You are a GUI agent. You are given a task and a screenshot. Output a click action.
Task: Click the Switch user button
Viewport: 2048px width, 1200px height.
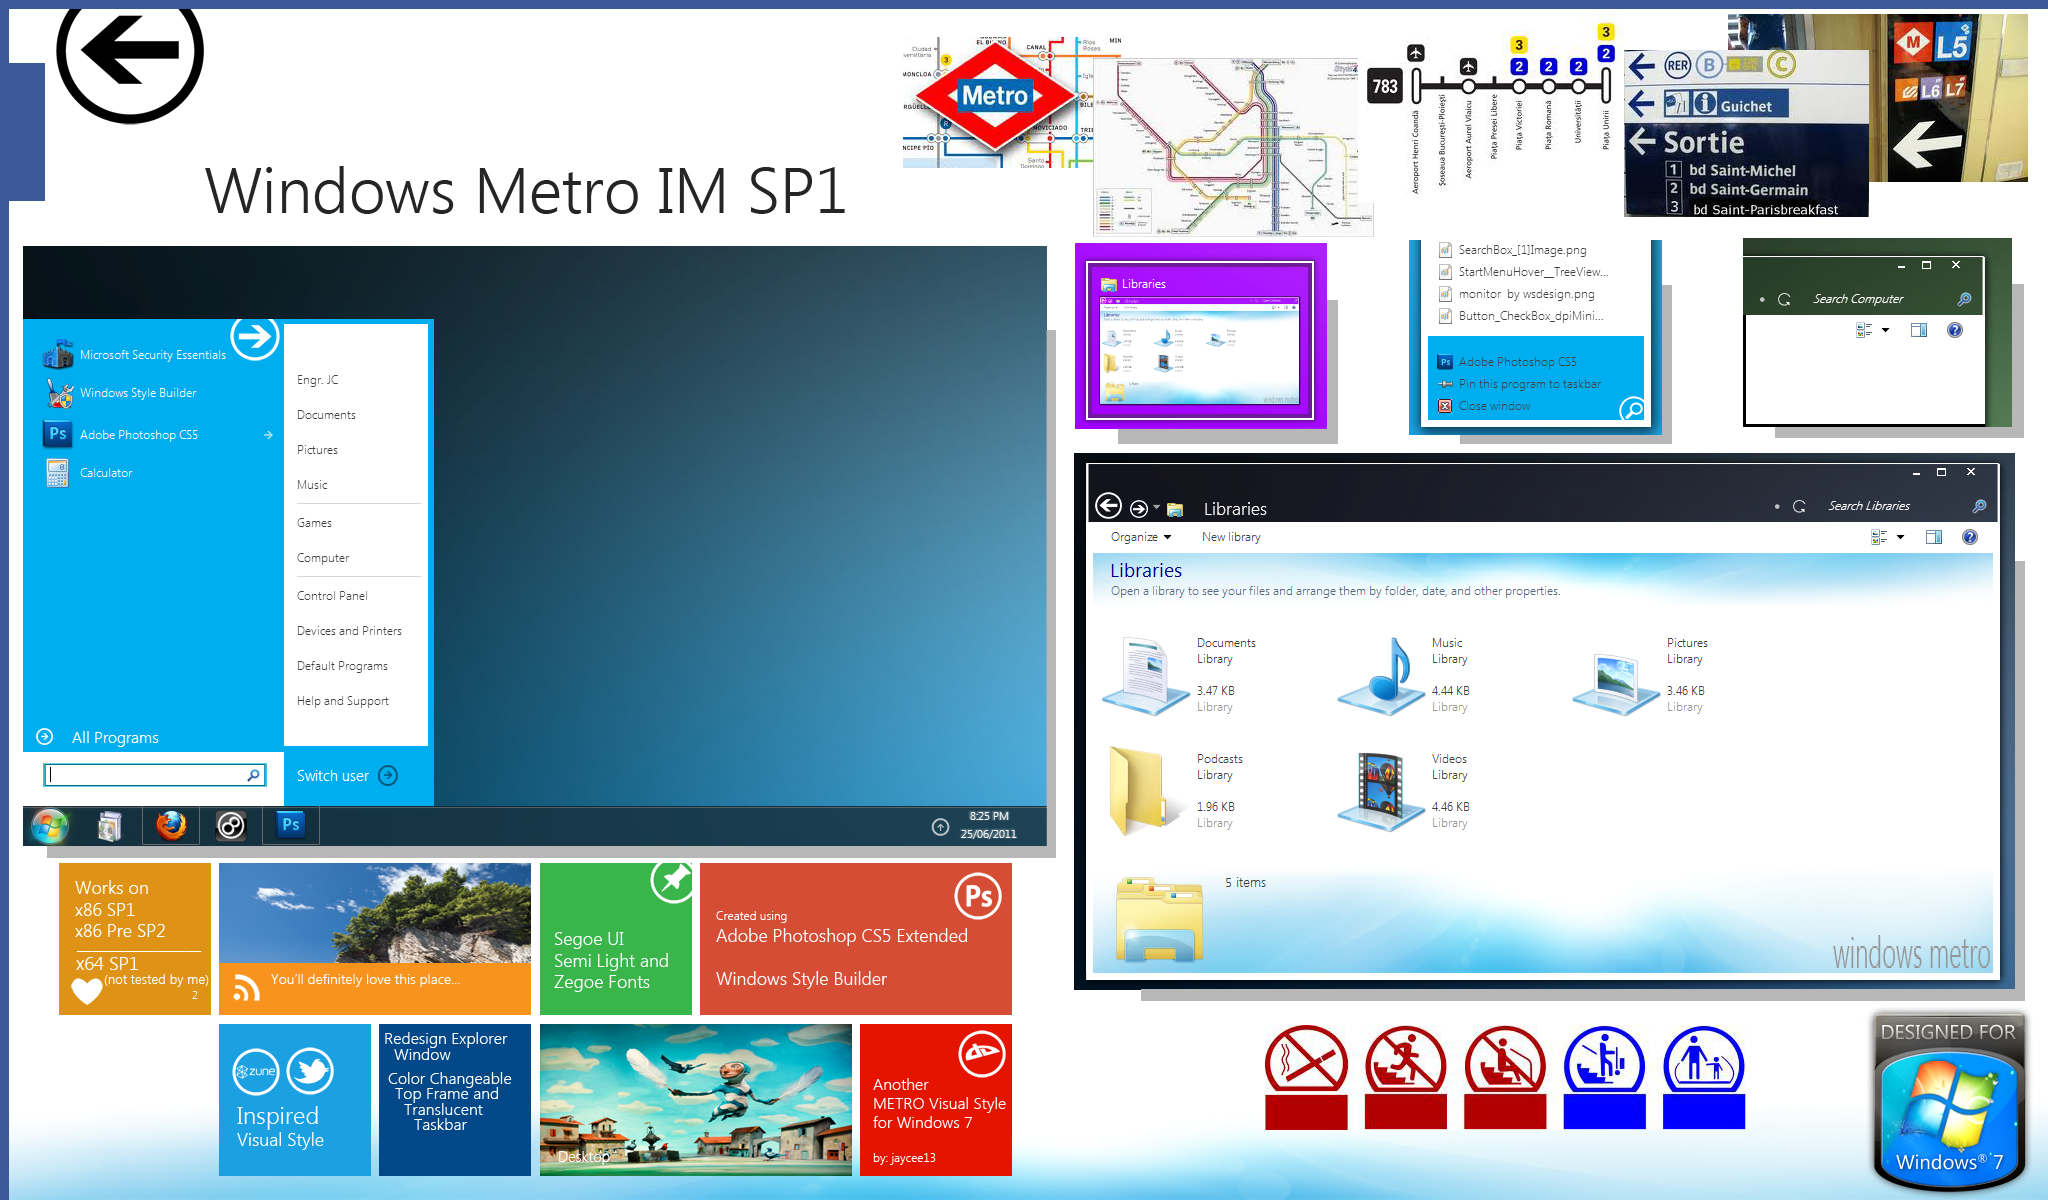347,776
